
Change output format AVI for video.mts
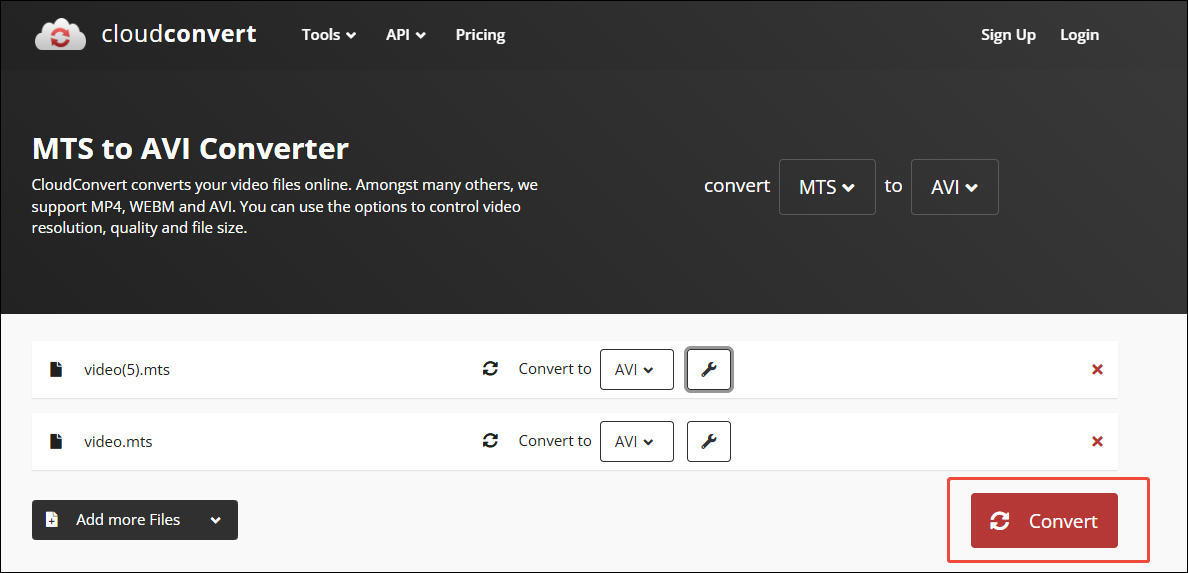(x=636, y=441)
